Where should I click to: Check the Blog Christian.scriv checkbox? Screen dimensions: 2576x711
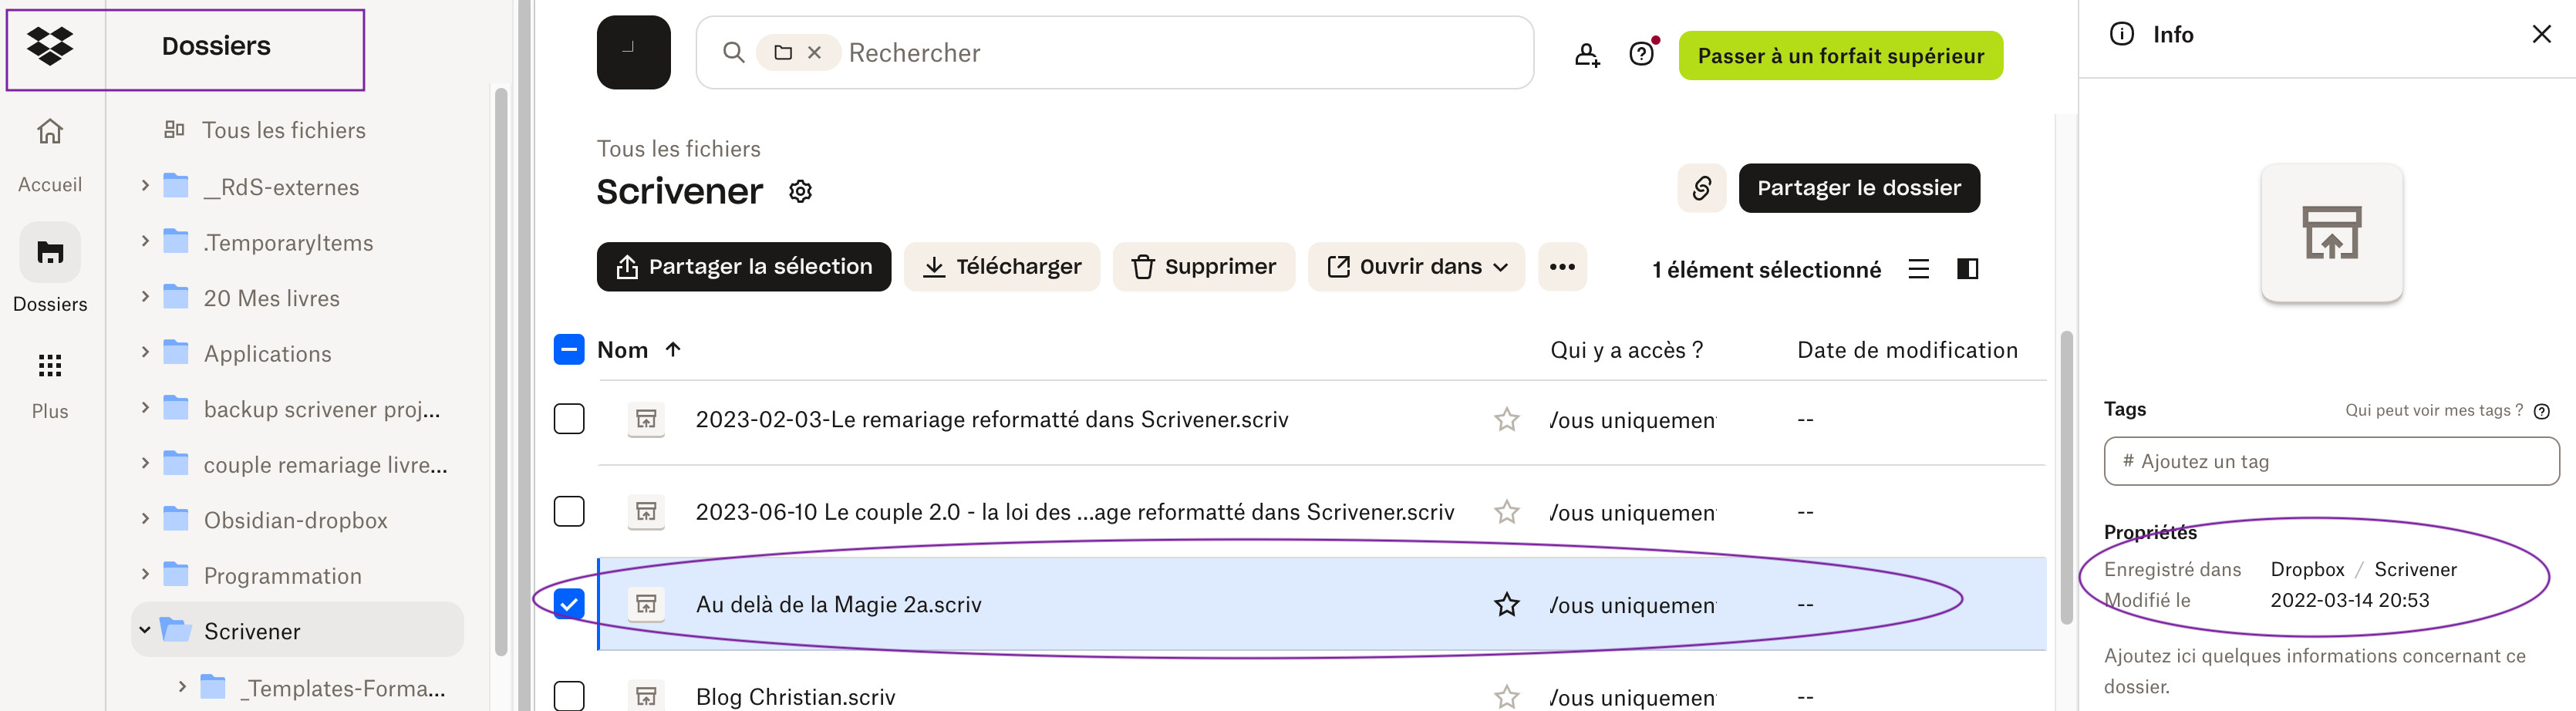click(569, 696)
